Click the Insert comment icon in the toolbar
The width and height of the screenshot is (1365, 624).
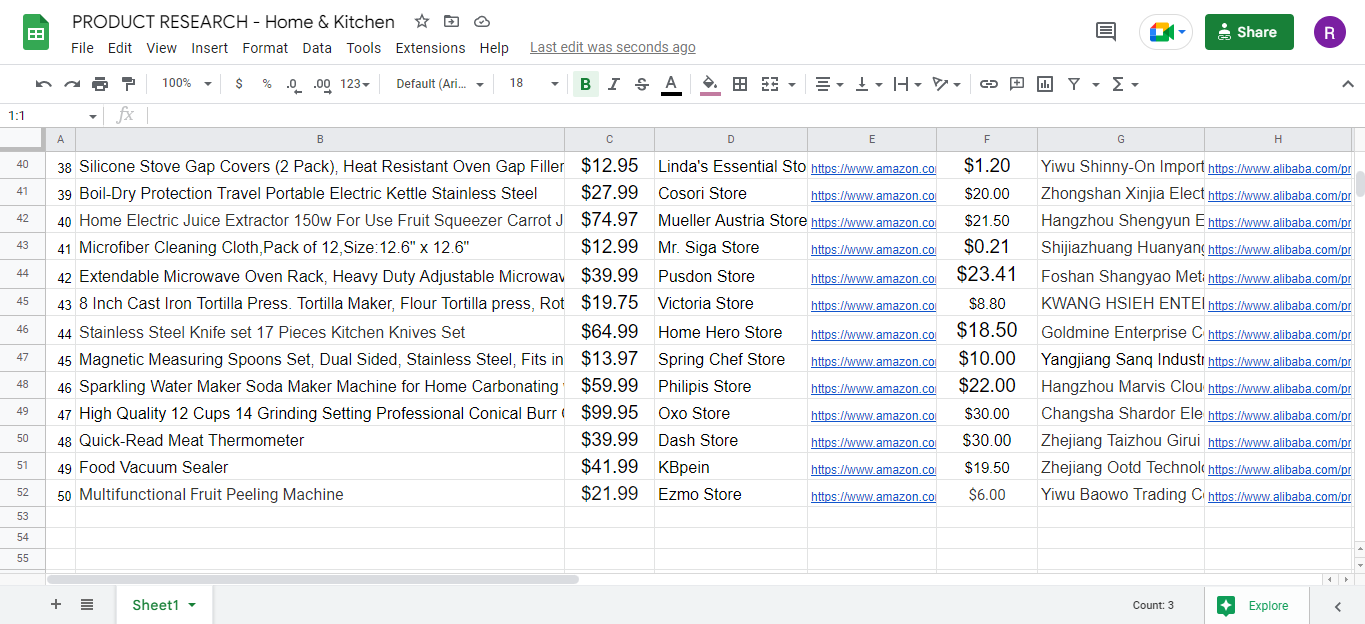click(1017, 84)
